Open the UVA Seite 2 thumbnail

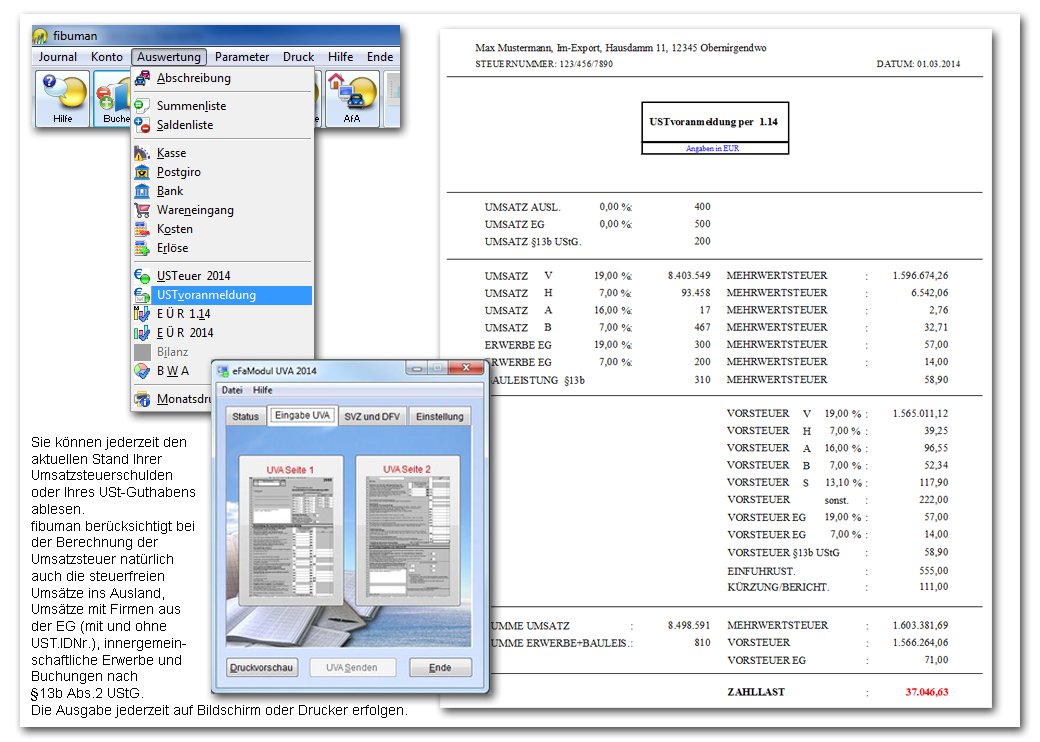pos(407,530)
